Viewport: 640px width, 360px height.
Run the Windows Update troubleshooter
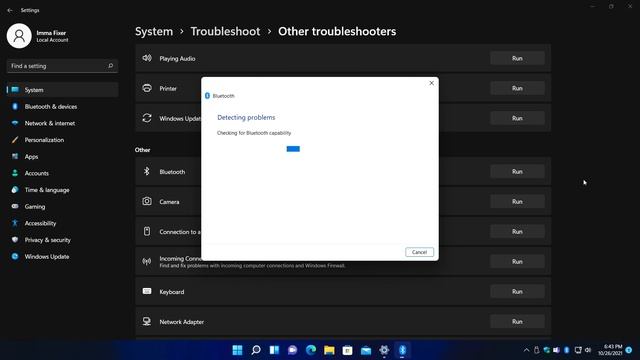coord(517,118)
